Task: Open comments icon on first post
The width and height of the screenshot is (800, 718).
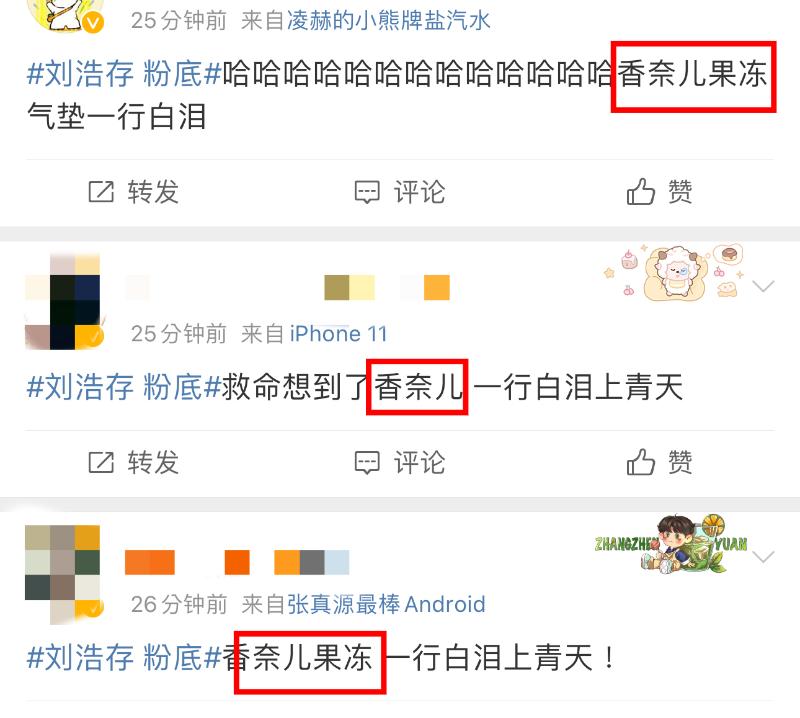Action: tap(367, 192)
